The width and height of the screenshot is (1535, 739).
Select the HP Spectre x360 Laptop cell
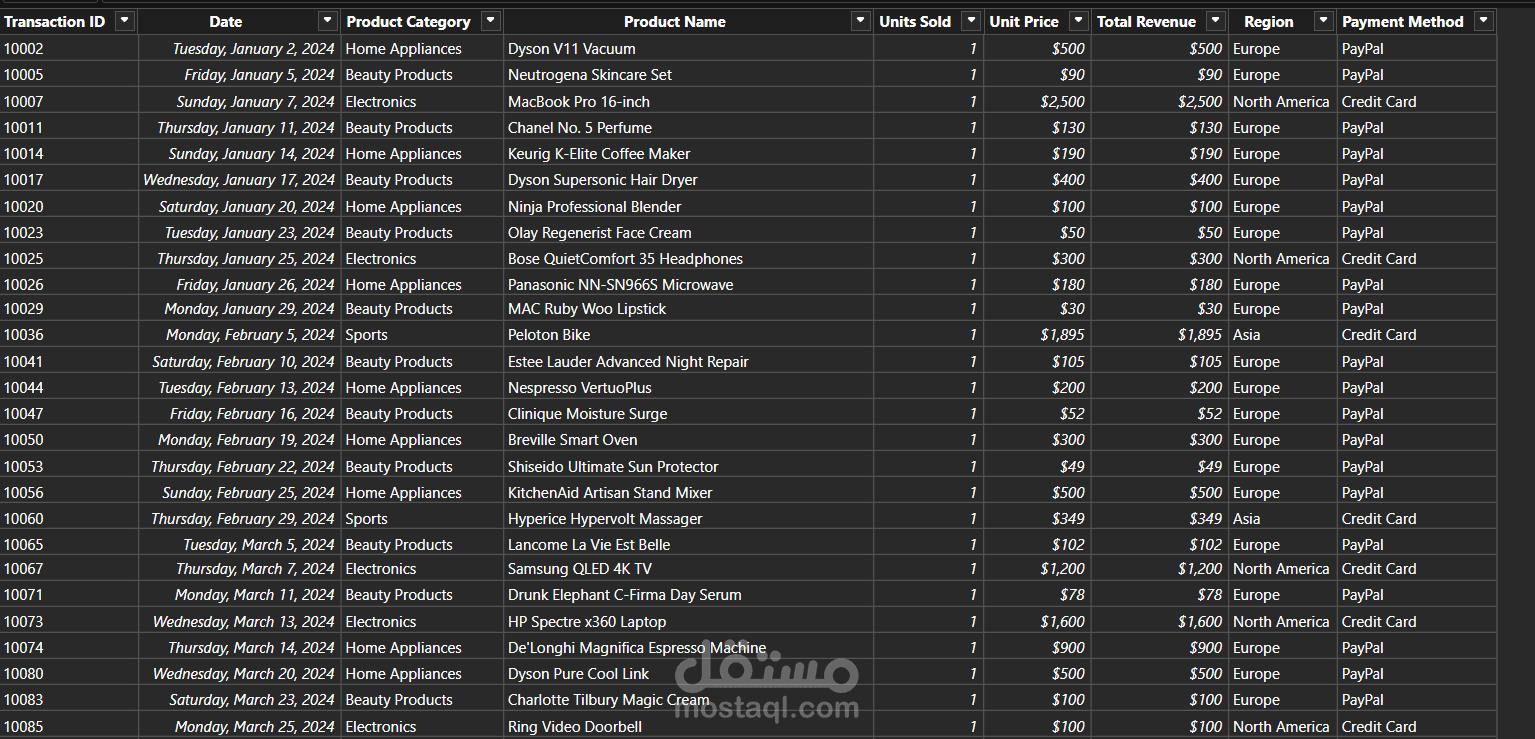coord(688,621)
